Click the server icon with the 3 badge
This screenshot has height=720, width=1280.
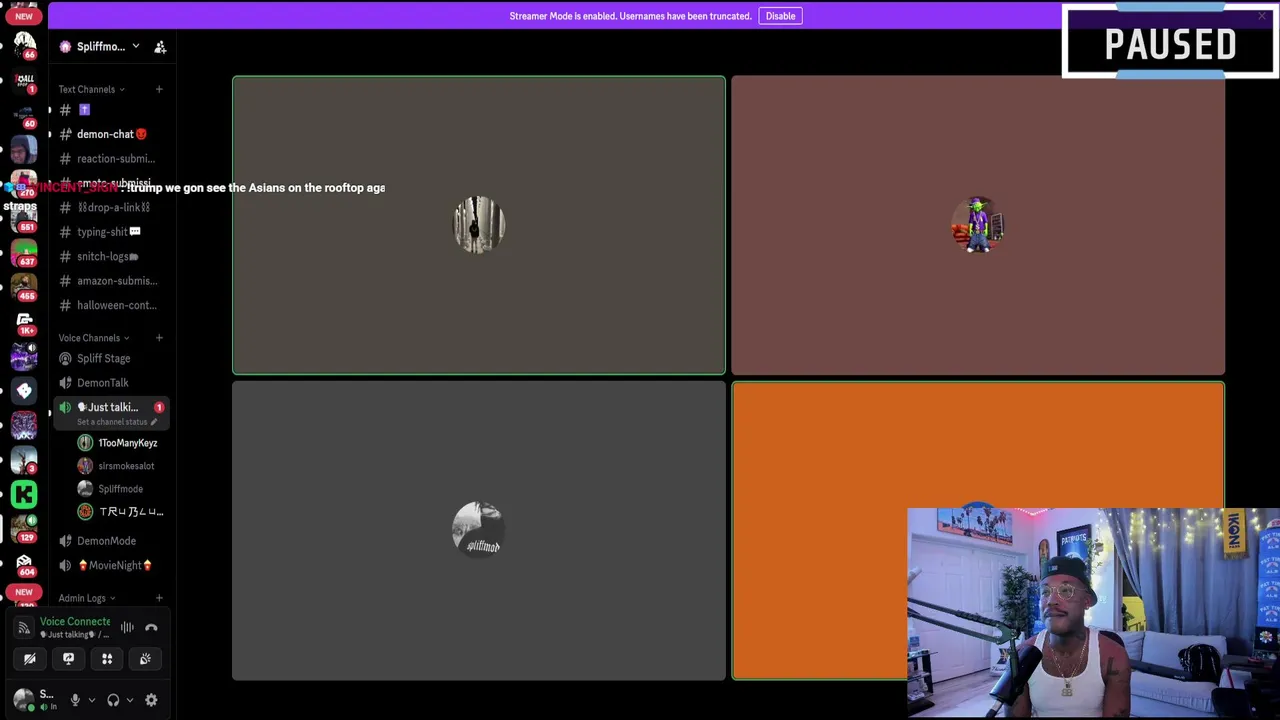[x=24, y=459]
